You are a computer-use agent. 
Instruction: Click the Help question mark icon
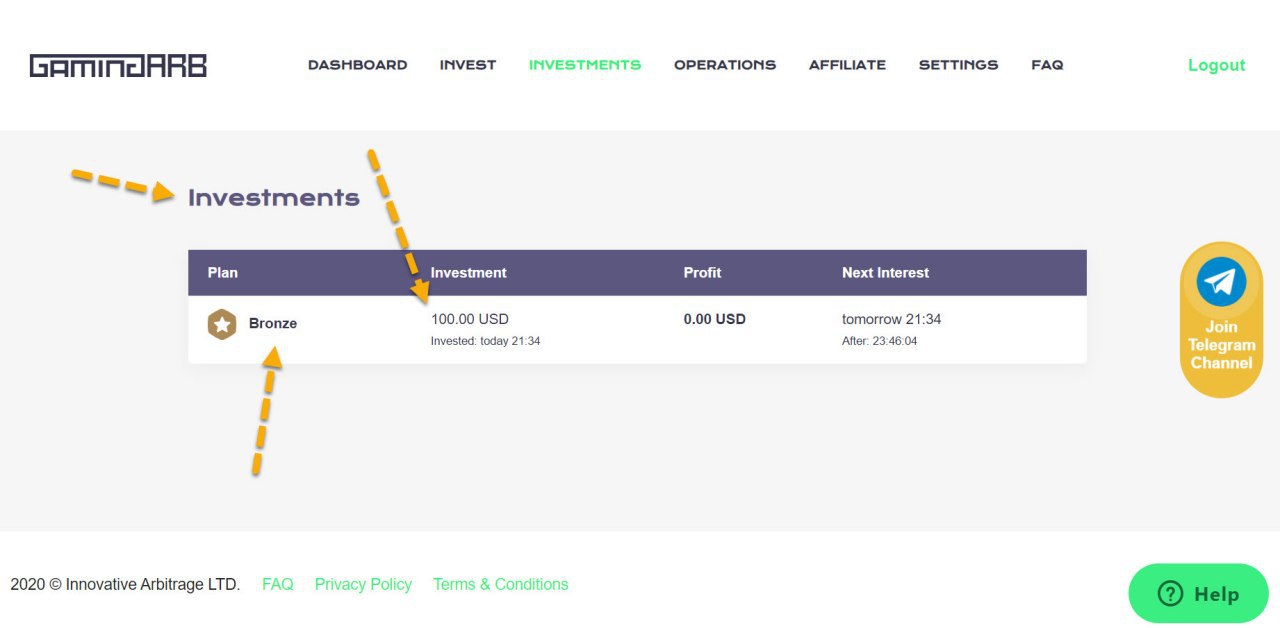(1170, 594)
